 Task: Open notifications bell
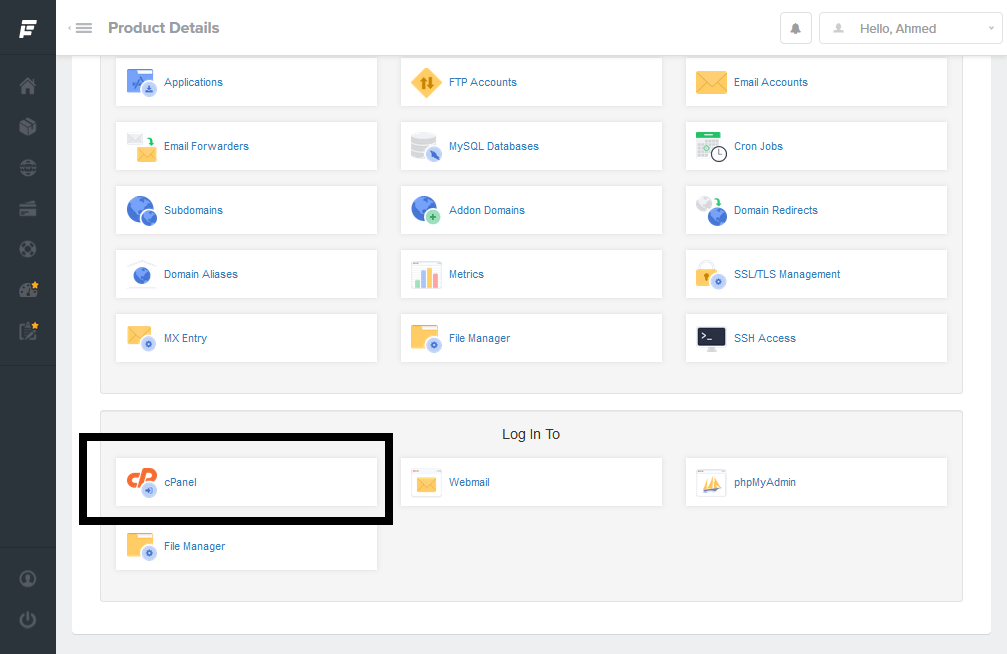click(x=796, y=28)
